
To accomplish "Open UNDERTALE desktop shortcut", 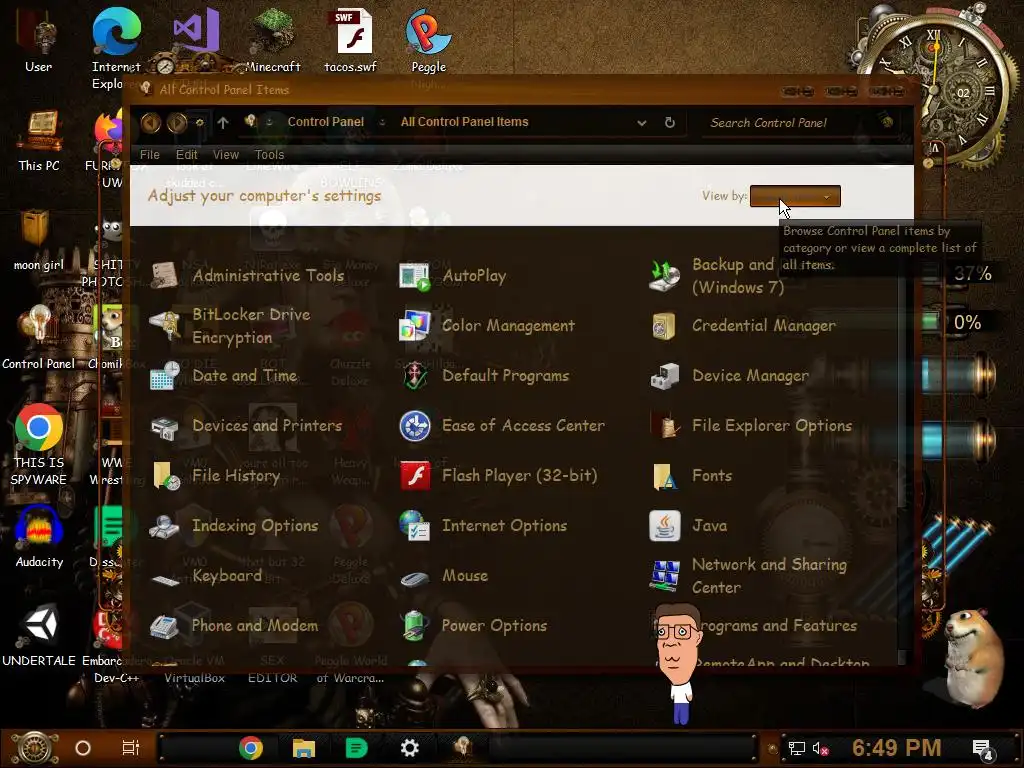I will pyautogui.click(x=39, y=636).
